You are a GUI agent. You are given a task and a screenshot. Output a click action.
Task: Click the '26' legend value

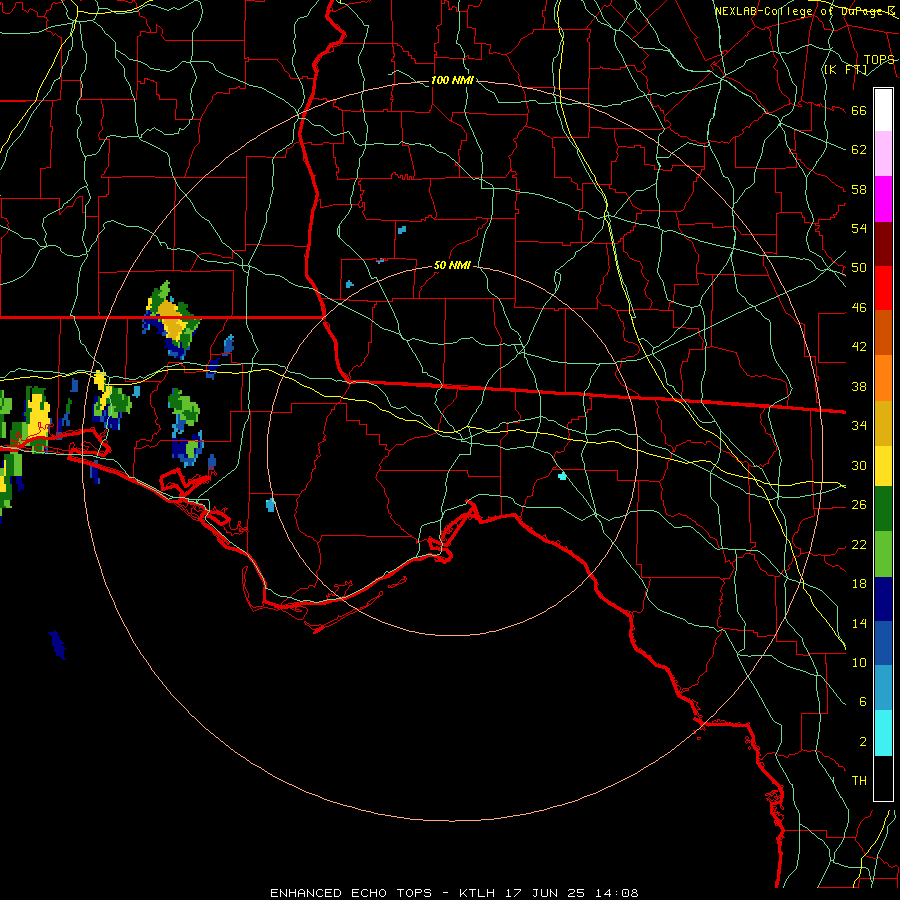click(x=859, y=505)
